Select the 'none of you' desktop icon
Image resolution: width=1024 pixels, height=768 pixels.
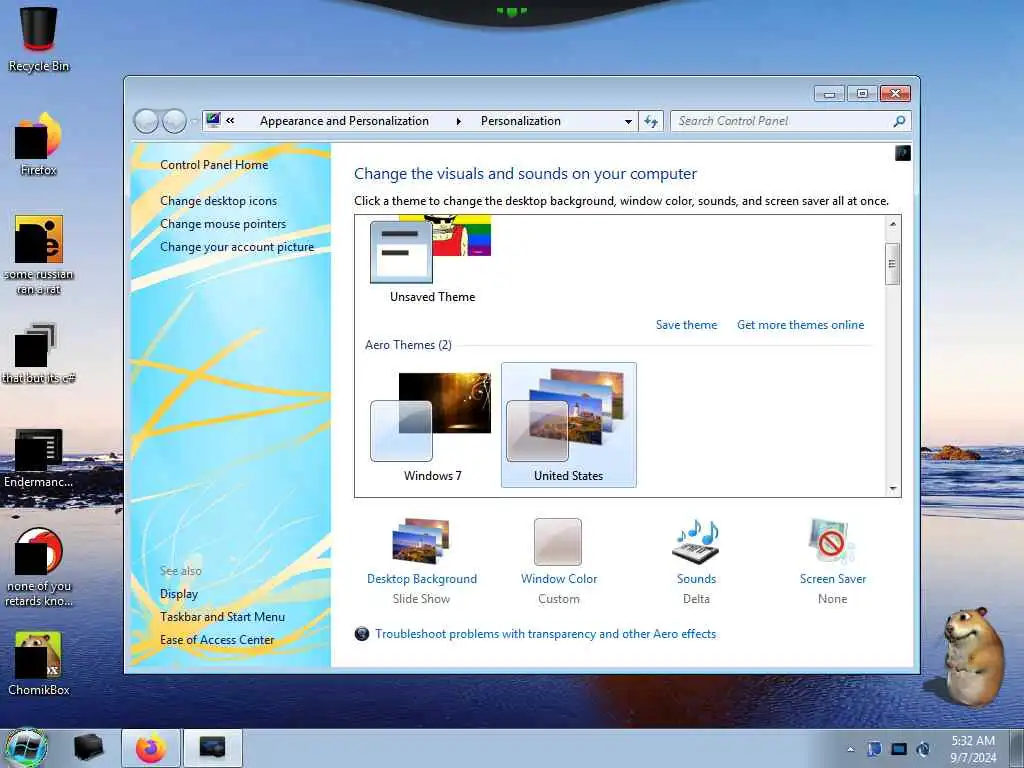click(39, 567)
